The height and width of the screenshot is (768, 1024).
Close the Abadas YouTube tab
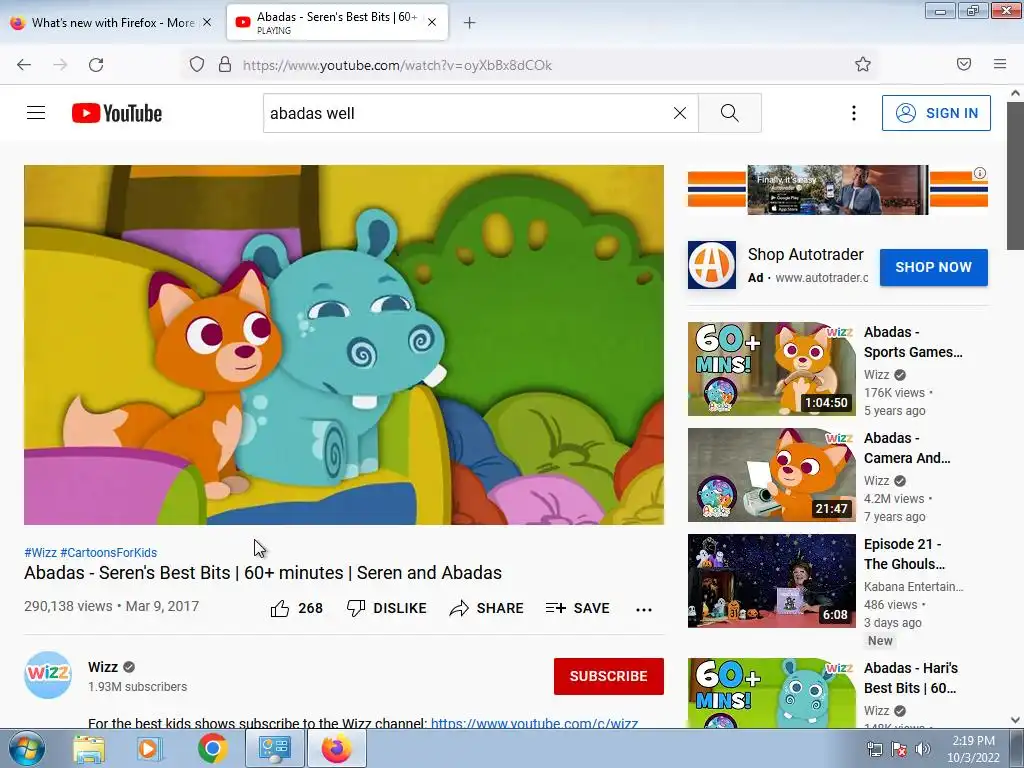point(432,22)
